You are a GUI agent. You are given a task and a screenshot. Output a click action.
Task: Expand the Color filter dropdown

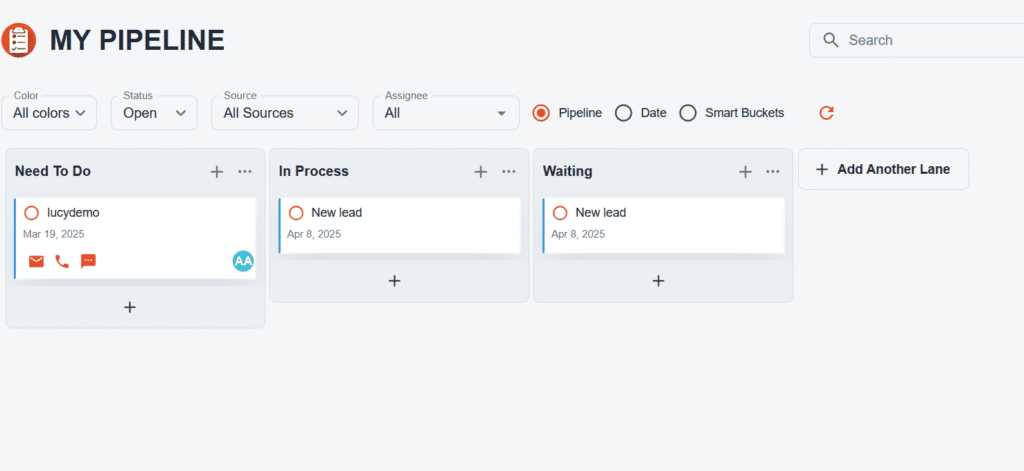pos(49,113)
